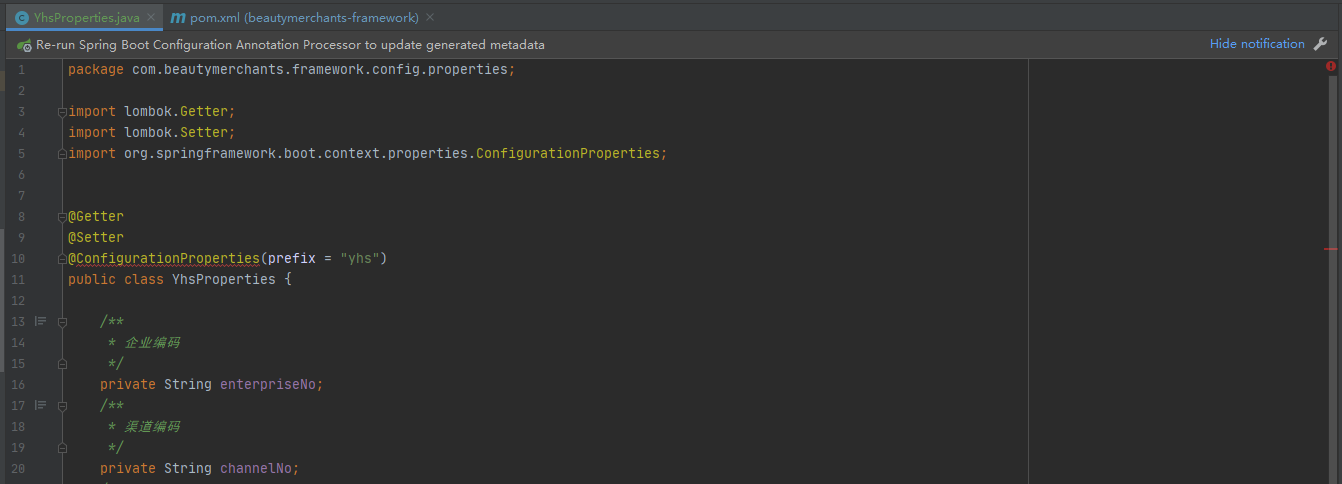1342x484 pixels.
Task: Select the YhsProperties.java tab
Action: click(x=86, y=18)
